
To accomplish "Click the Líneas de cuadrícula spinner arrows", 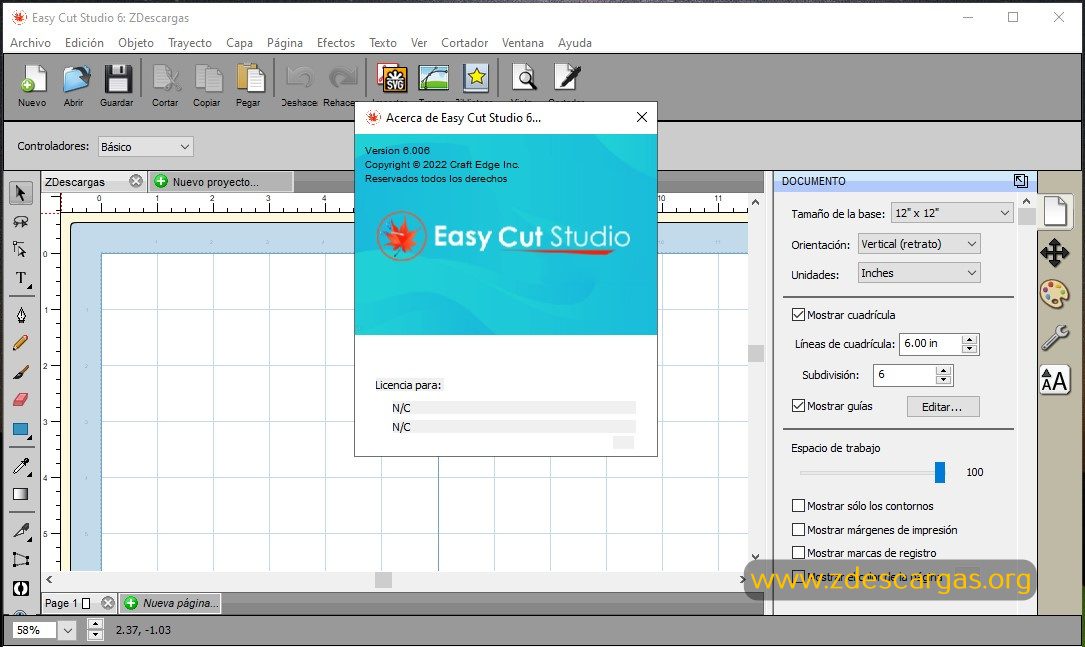I will click(x=969, y=344).
